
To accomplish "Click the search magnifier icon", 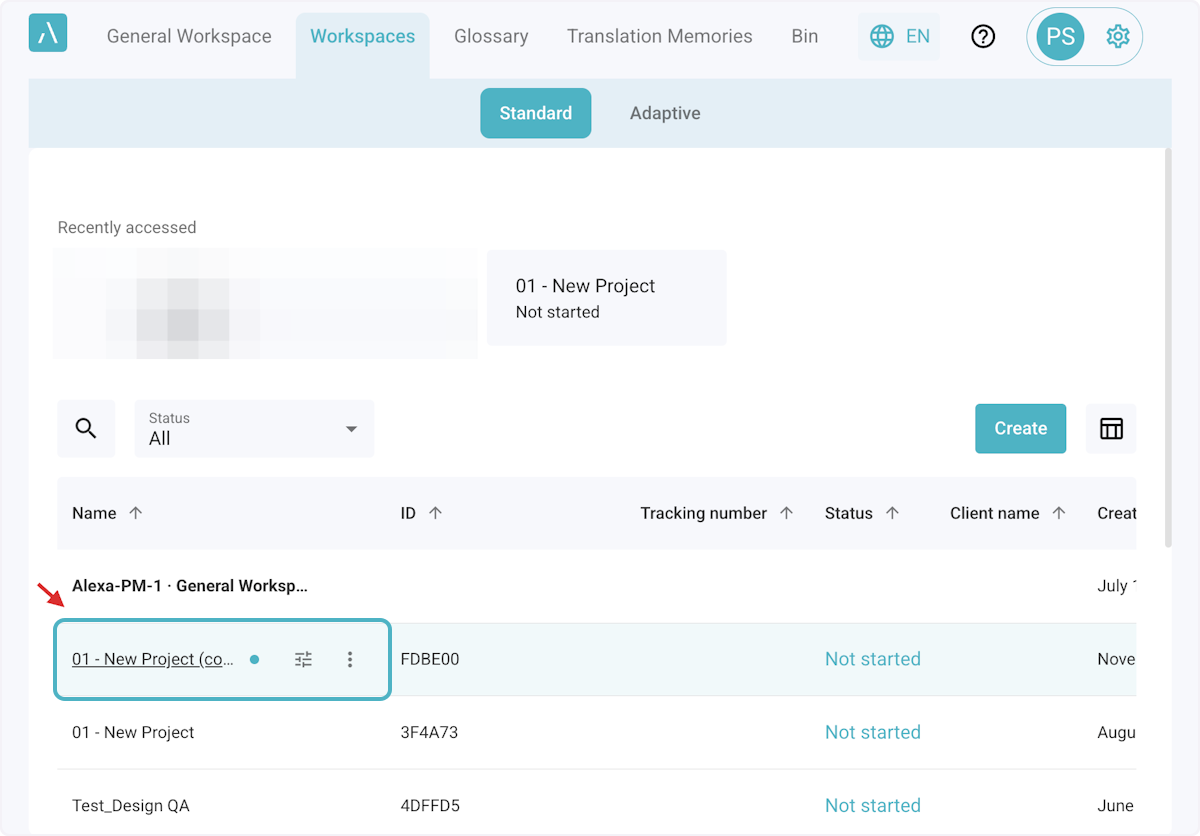I will [86, 429].
